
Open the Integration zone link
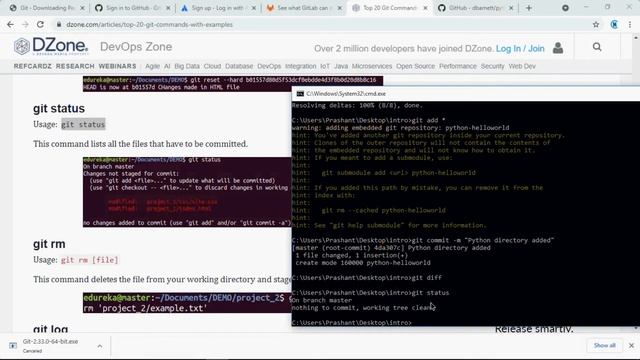pyautogui.click(x=300, y=66)
